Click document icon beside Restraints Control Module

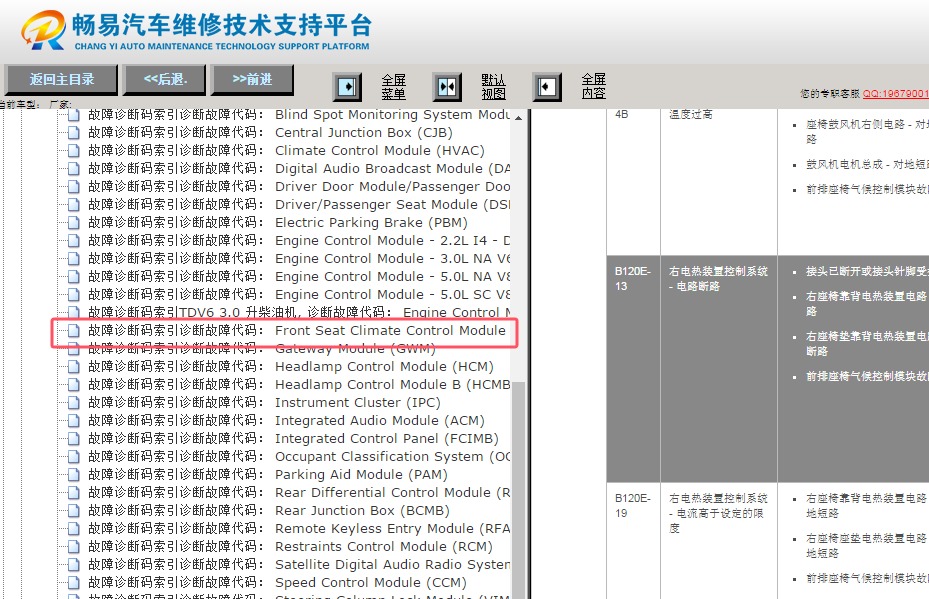point(73,547)
